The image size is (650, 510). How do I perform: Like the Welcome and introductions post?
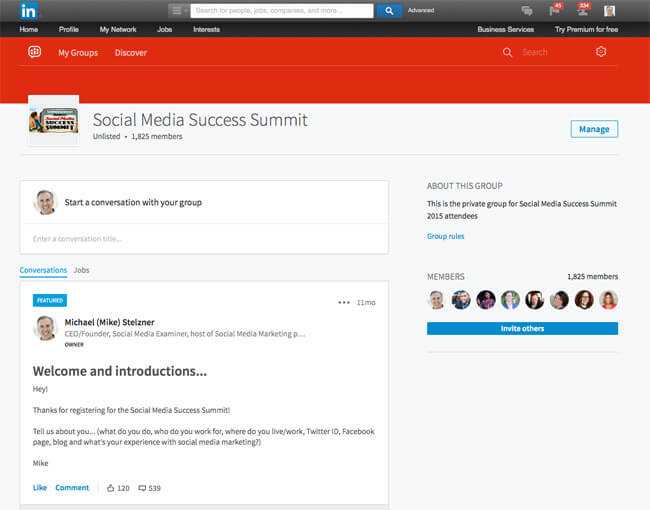tap(40, 488)
